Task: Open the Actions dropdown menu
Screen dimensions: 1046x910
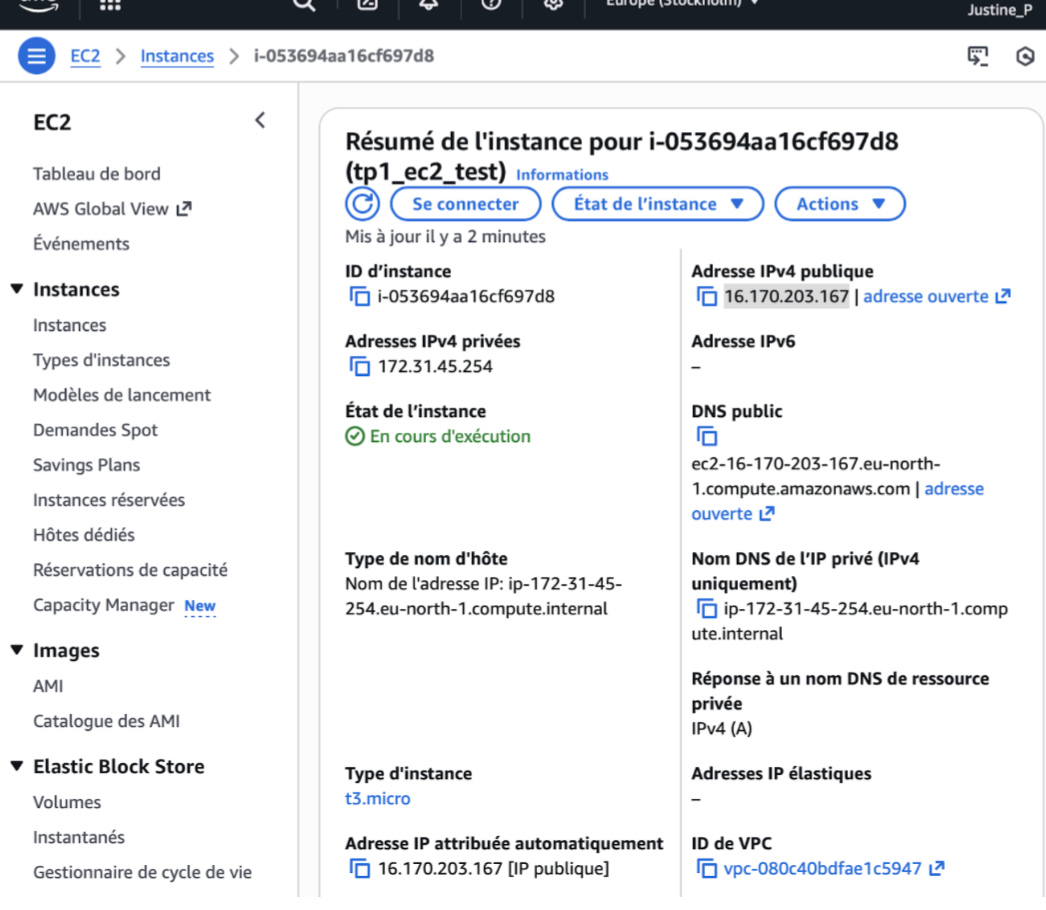Action: point(840,204)
